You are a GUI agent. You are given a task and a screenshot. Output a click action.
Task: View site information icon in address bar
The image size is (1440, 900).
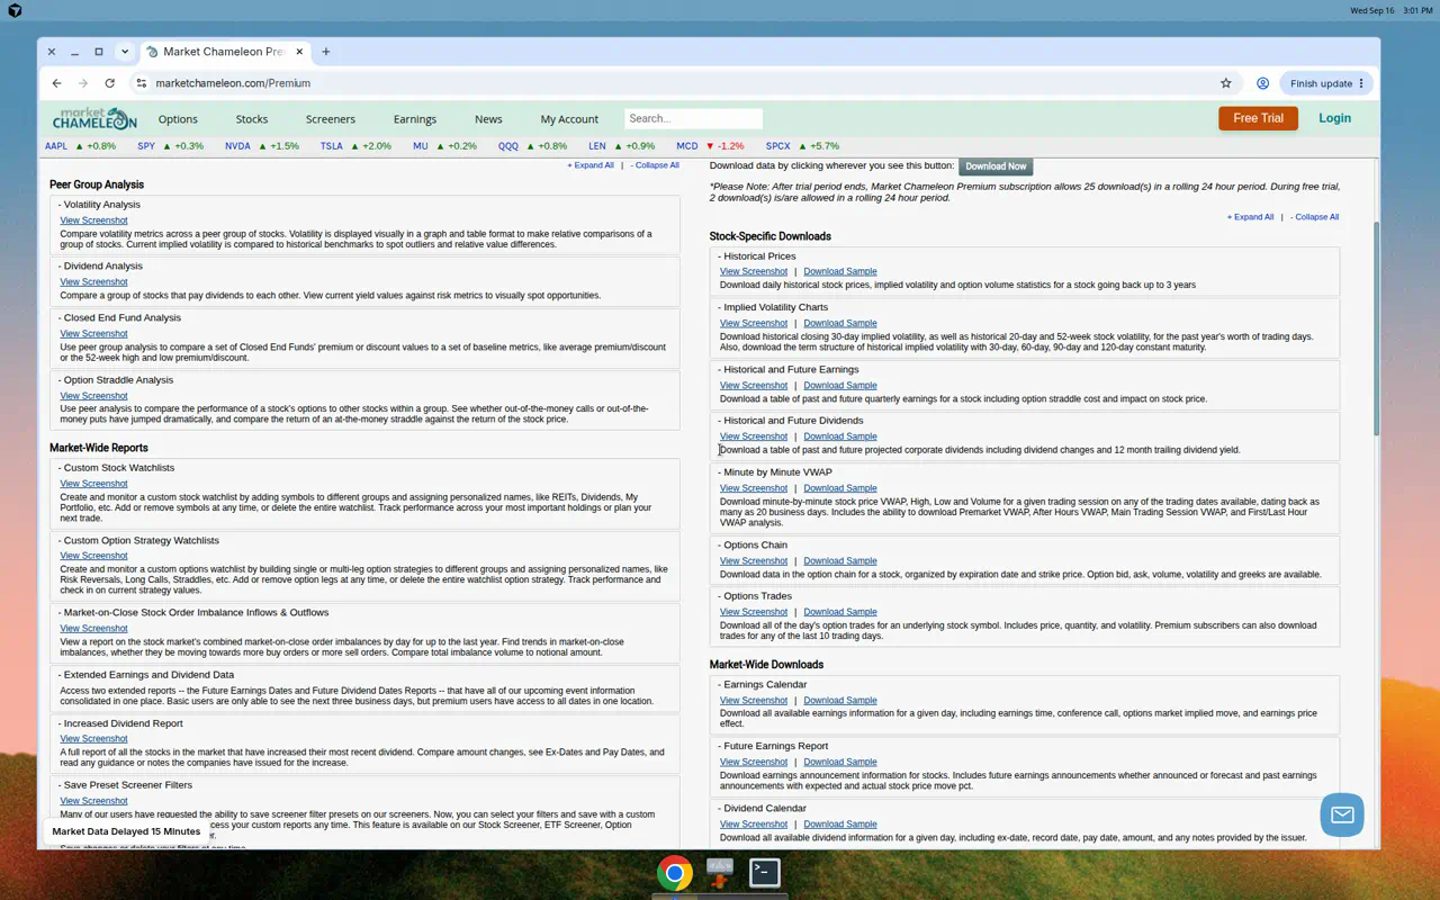pos(141,83)
